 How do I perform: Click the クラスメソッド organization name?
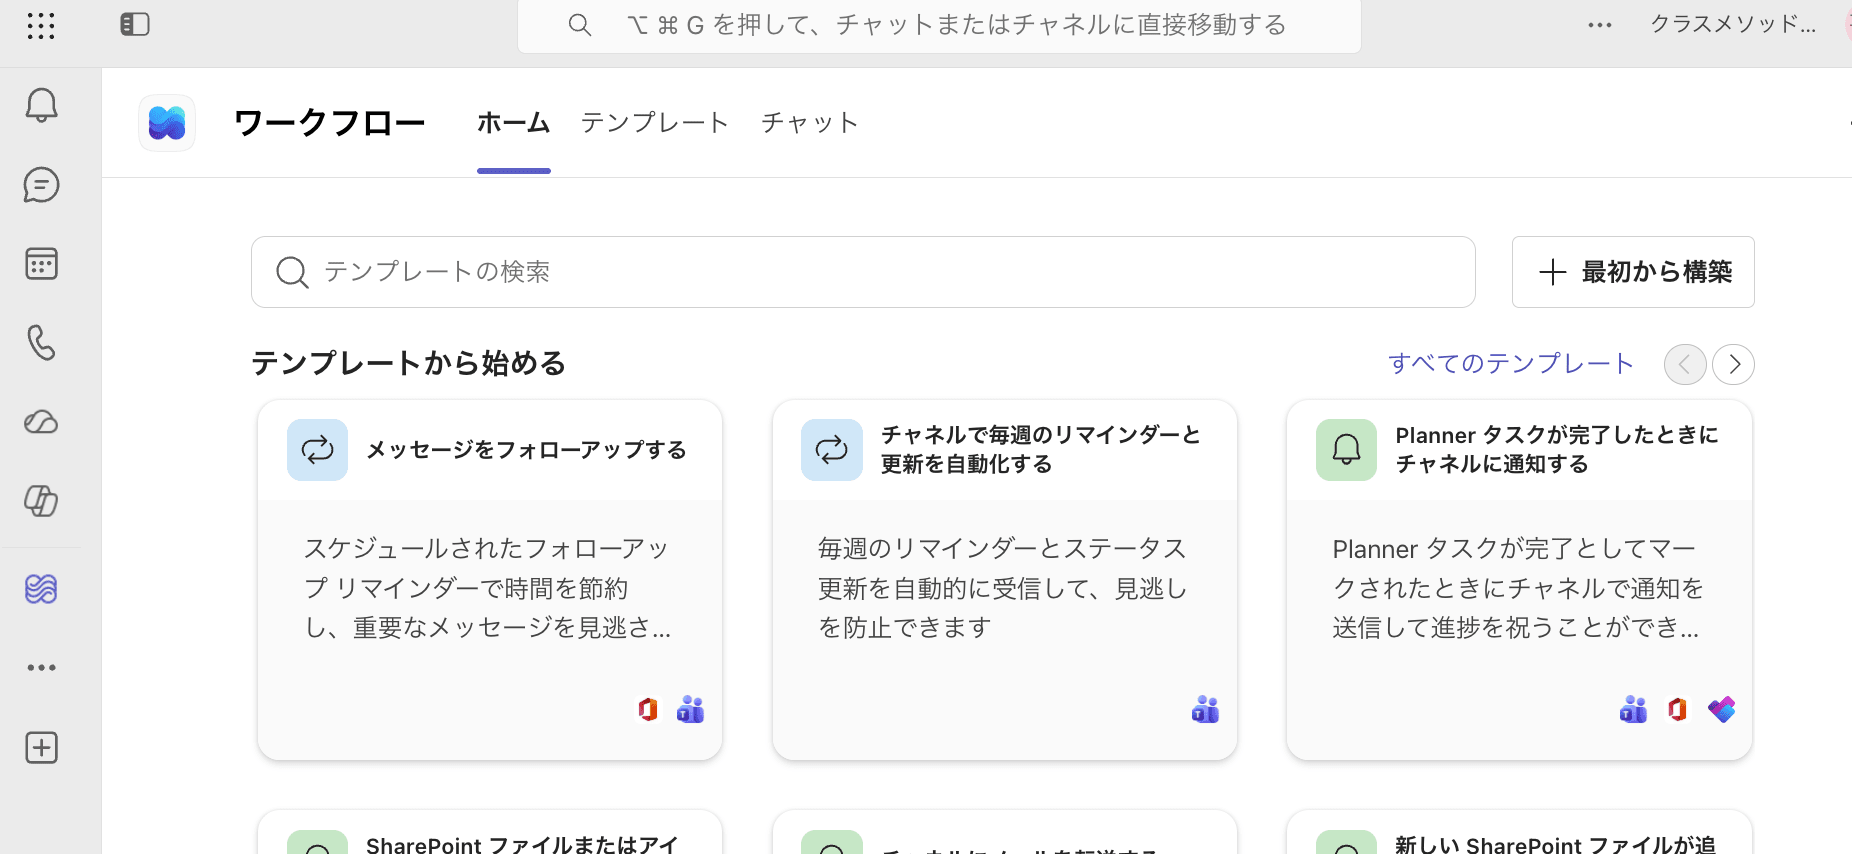point(1733,24)
